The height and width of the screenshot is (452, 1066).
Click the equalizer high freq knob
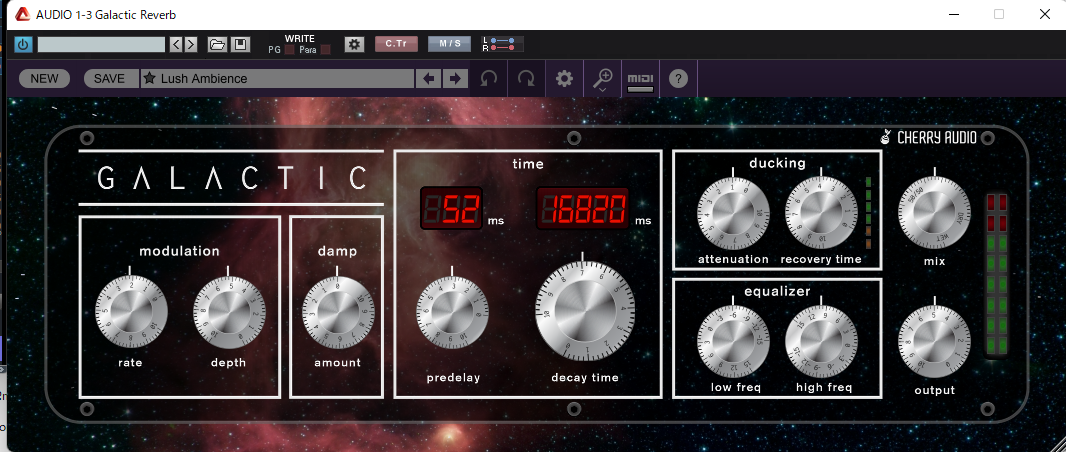click(821, 341)
